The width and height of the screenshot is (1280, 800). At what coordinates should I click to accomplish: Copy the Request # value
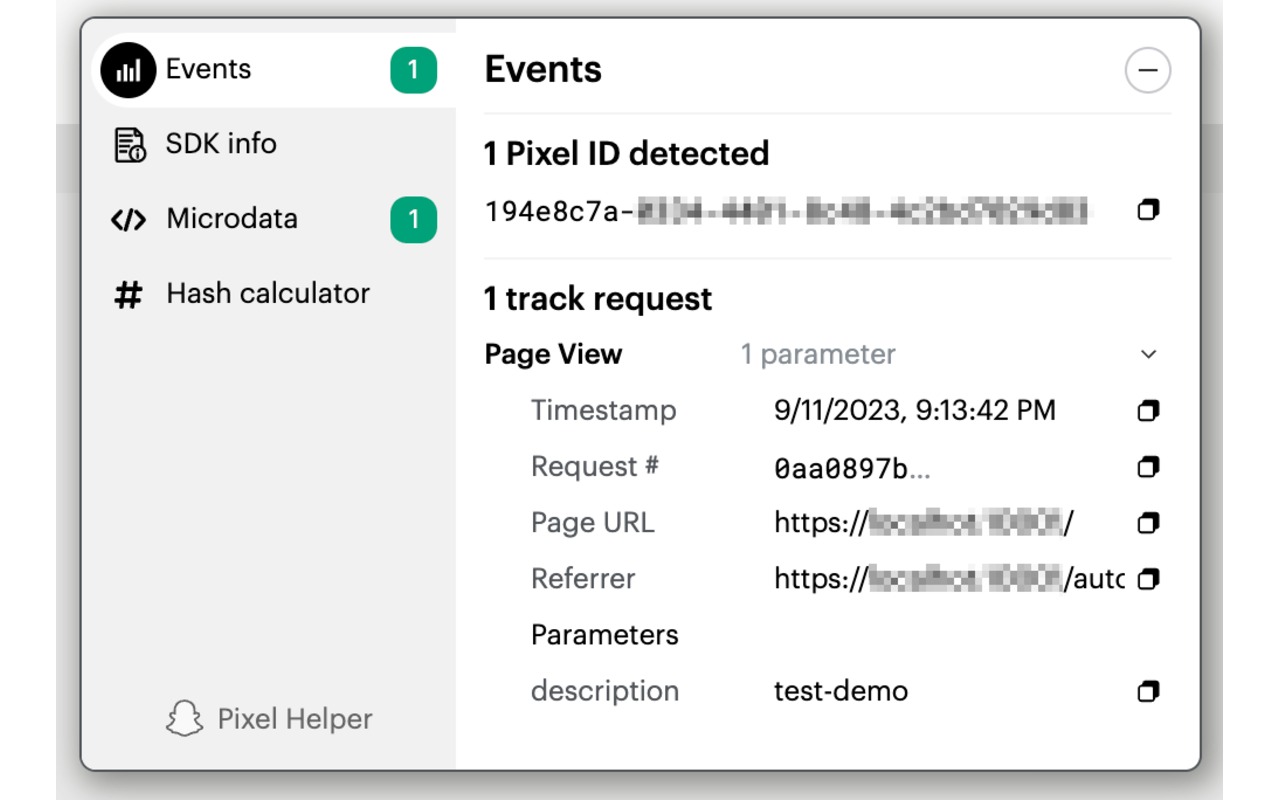click(x=1147, y=466)
